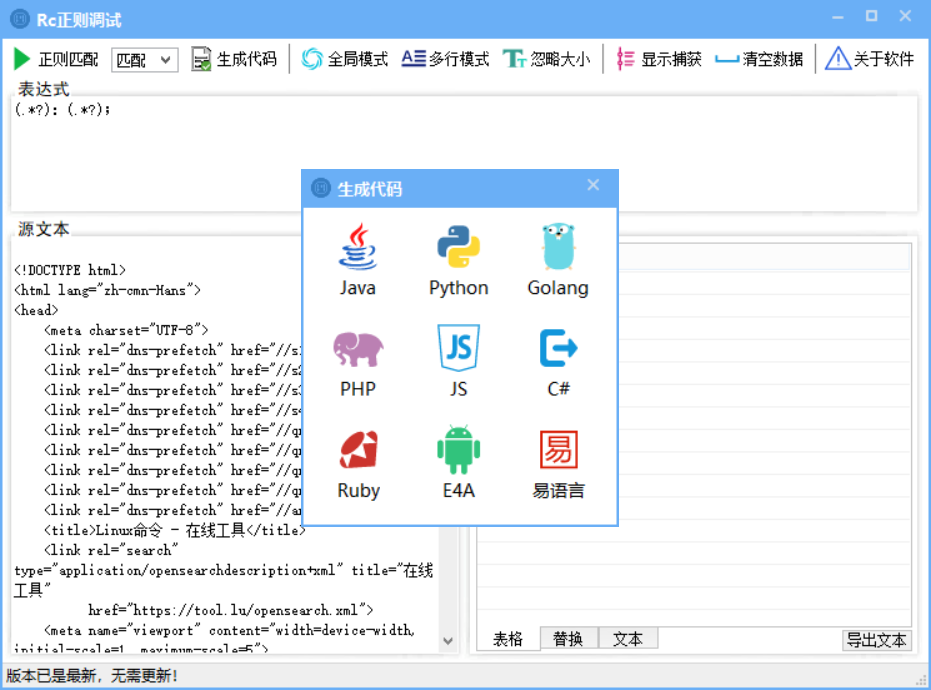The height and width of the screenshot is (690, 931).
Task: Switch to the 文本 tab
Action: click(628, 638)
